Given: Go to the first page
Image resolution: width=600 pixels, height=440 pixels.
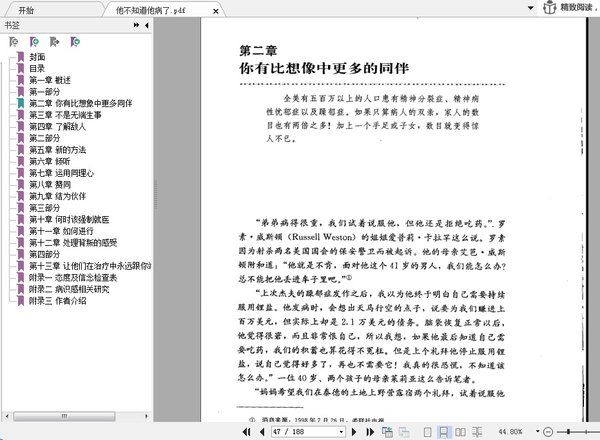Looking at the screenshot, I should point(246,432).
